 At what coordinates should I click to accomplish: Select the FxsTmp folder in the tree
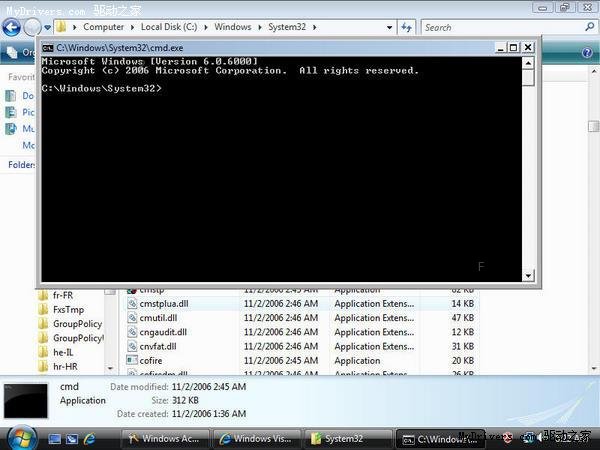(x=68, y=310)
